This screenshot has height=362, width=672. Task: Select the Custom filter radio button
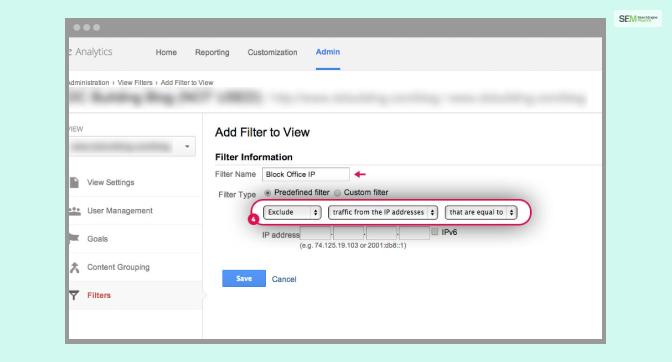coord(337,193)
